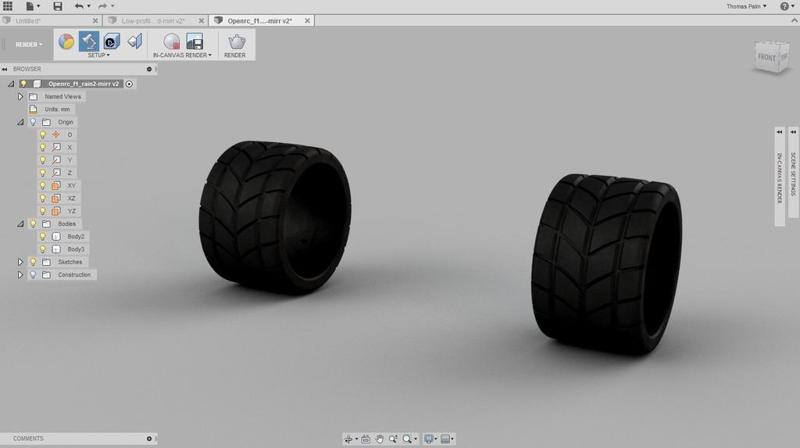800x448 pixels.
Task: Open the Thomas Palm account dropdown
Action: [x=746, y=6]
